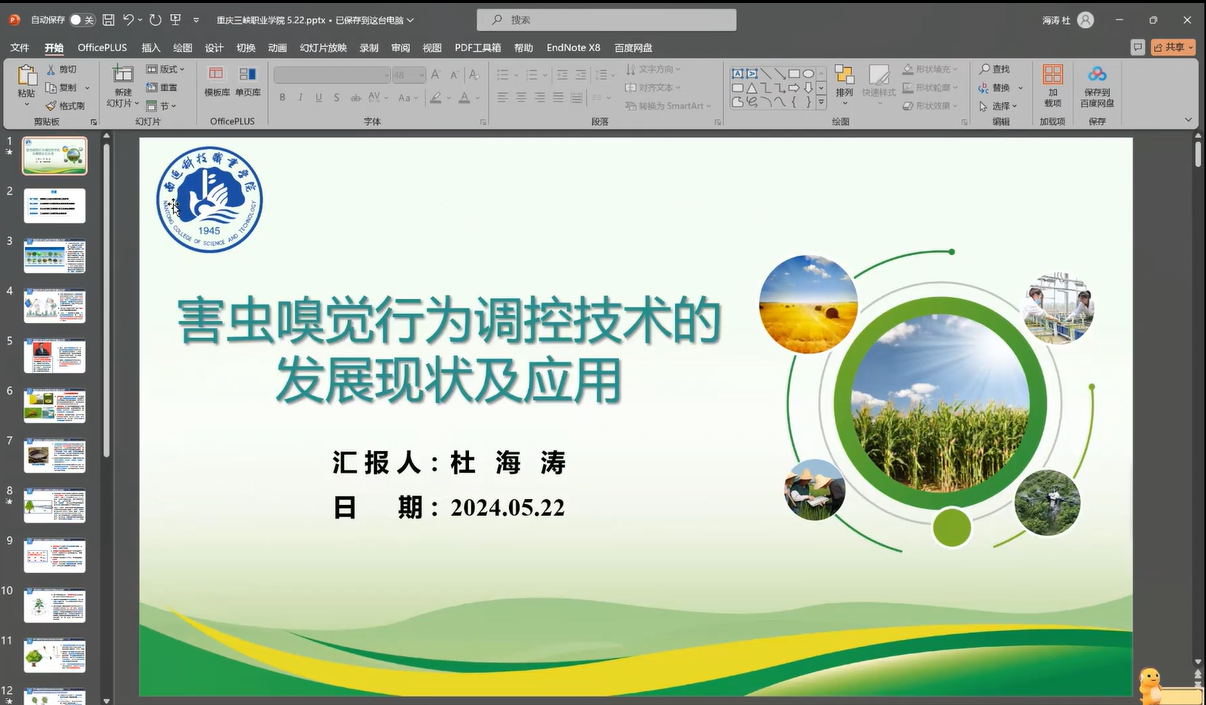Switch to the 插入 ribbon tab

[x=151, y=48]
